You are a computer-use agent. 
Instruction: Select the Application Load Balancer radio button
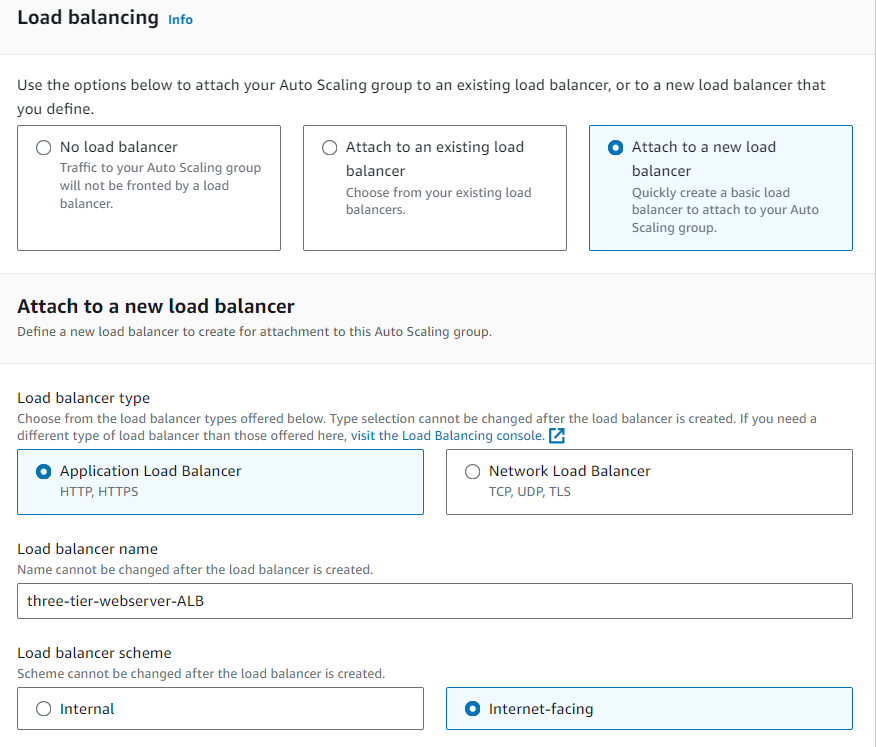click(44, 472)
